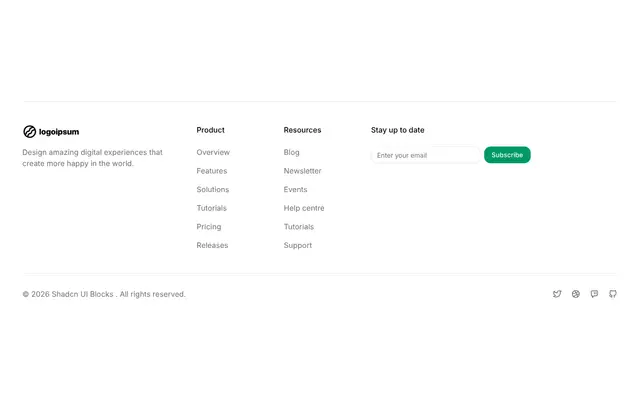Open Tutorials under the Product column

click(211, 208)
